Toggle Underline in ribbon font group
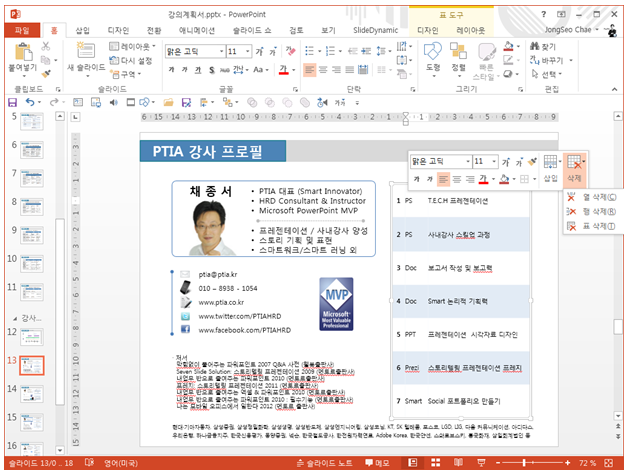630x473 pixels. [x=198, y=70]
